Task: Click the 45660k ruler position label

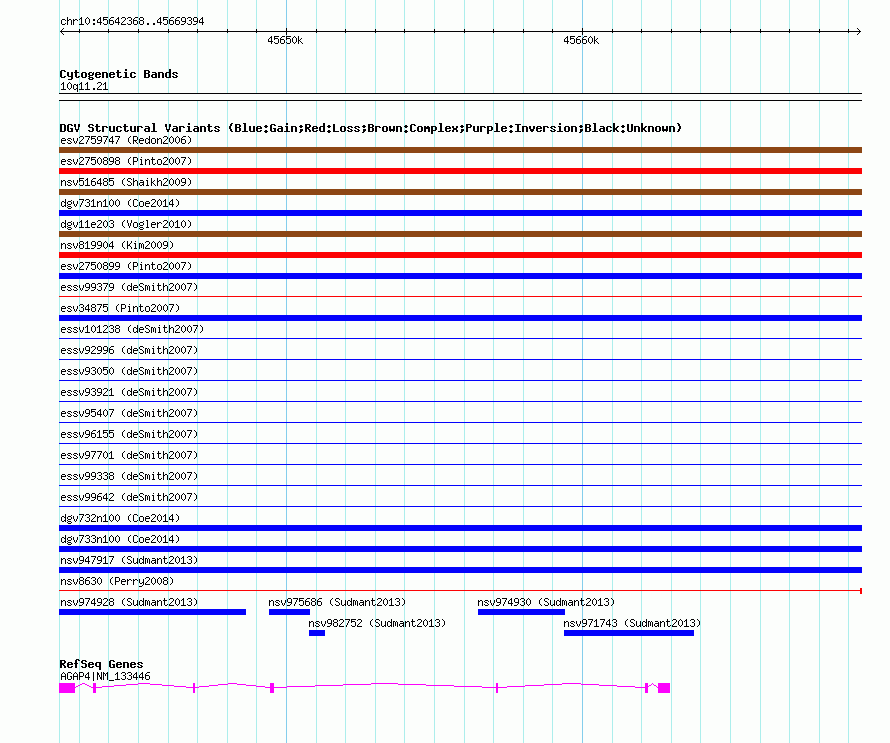Action: [x=580, y=41]
